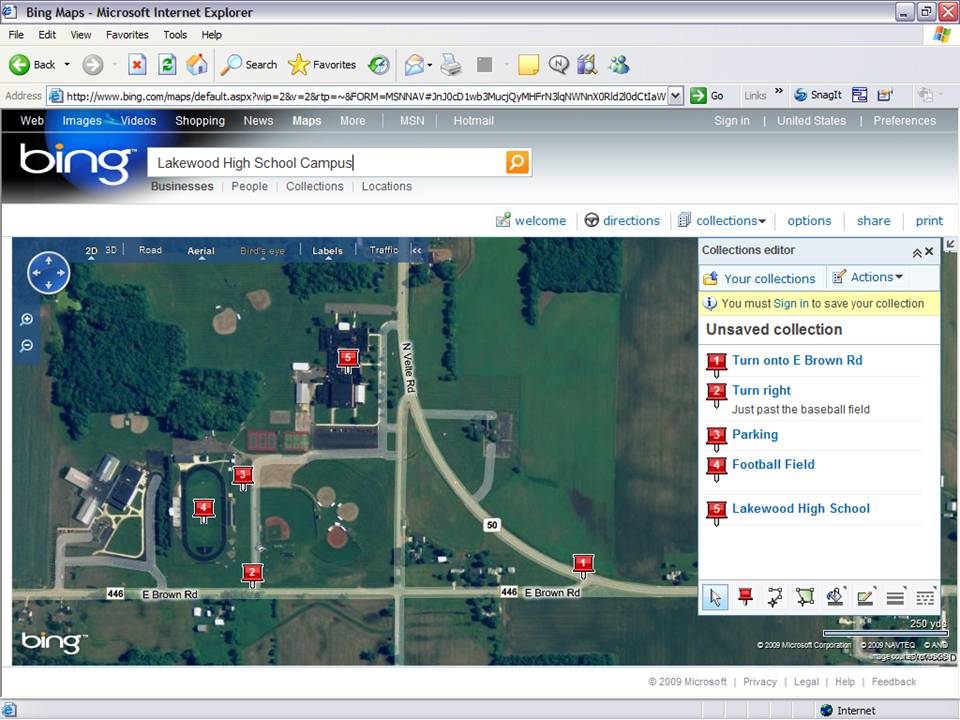
Task: Select the Locations search category
Action: (386, 186)
